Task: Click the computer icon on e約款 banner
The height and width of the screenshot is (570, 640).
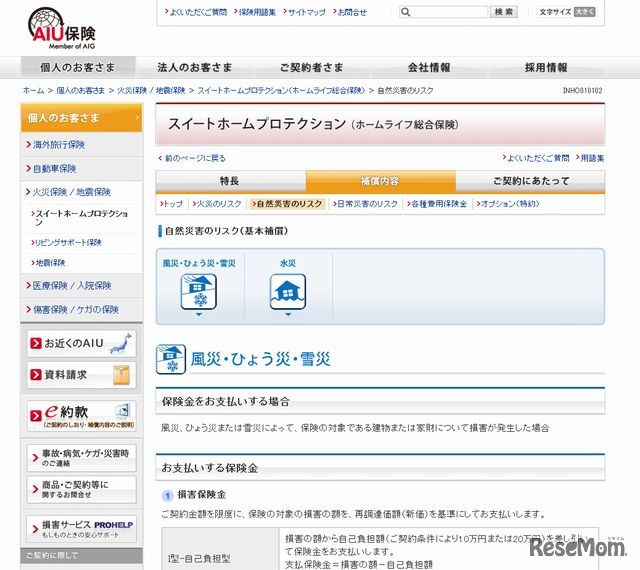Action: point(123,410)
